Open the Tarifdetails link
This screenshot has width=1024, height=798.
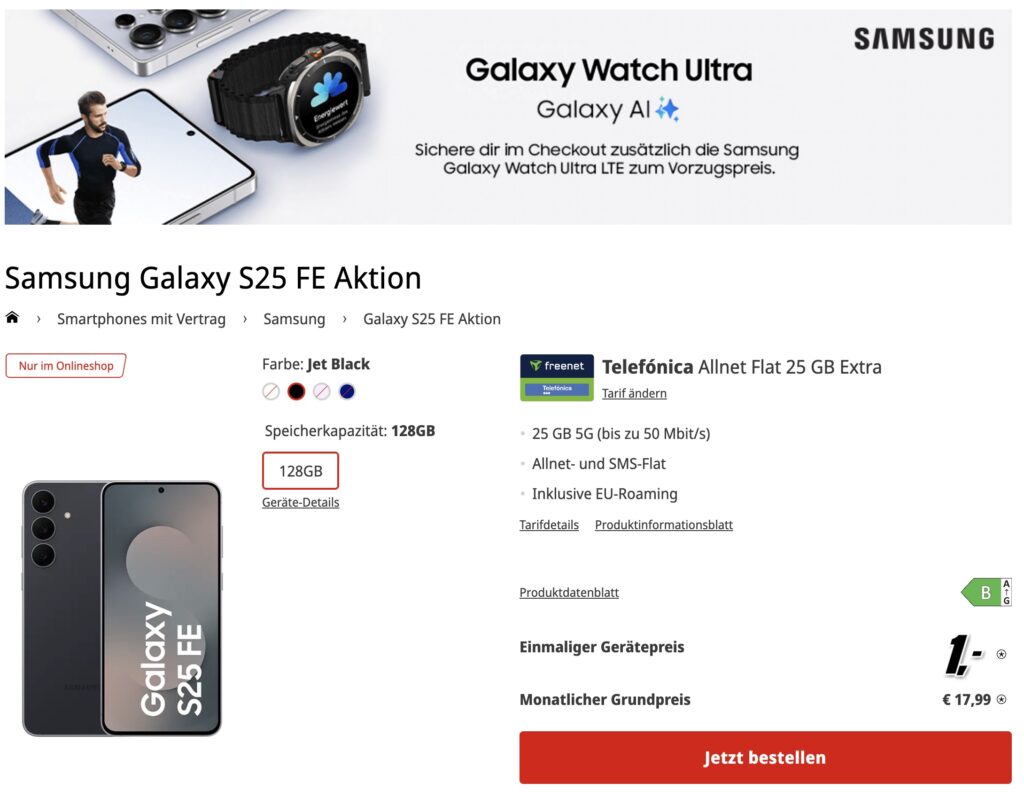(x=549, y=525)
